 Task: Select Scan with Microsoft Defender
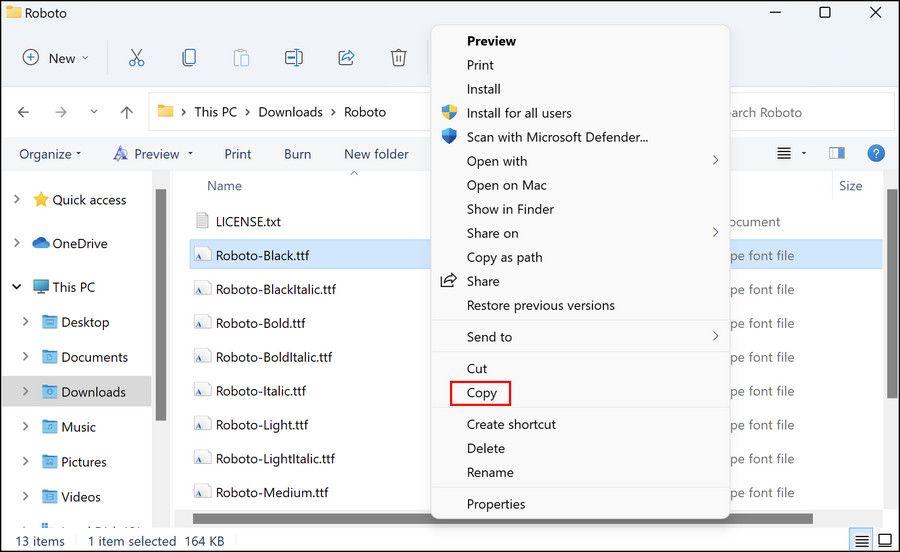click(x=580, y=137)
